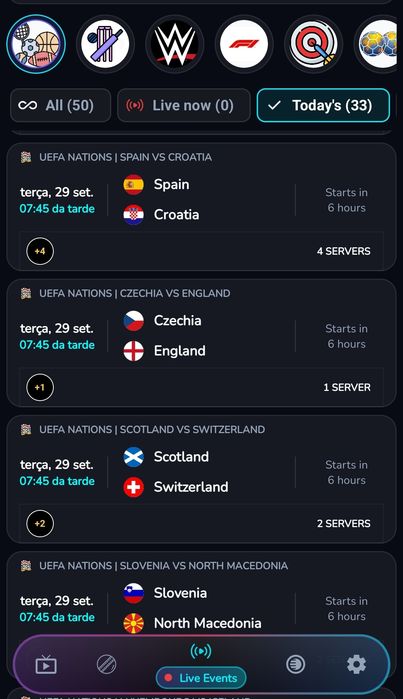Tap the circular list icon in bottom bar
This screenshot has width=403, height=699.
pyautogui.click(x=296, y=665)
